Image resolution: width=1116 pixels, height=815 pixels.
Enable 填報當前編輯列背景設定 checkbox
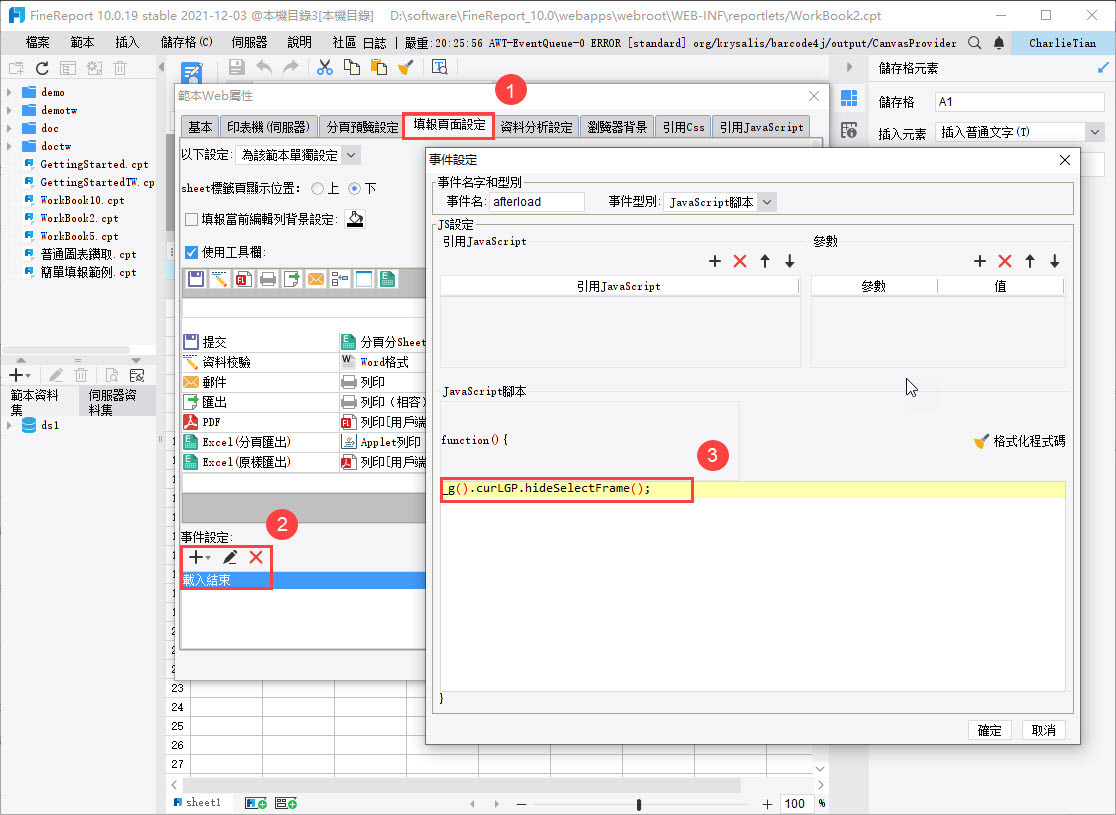pos(190,220)
